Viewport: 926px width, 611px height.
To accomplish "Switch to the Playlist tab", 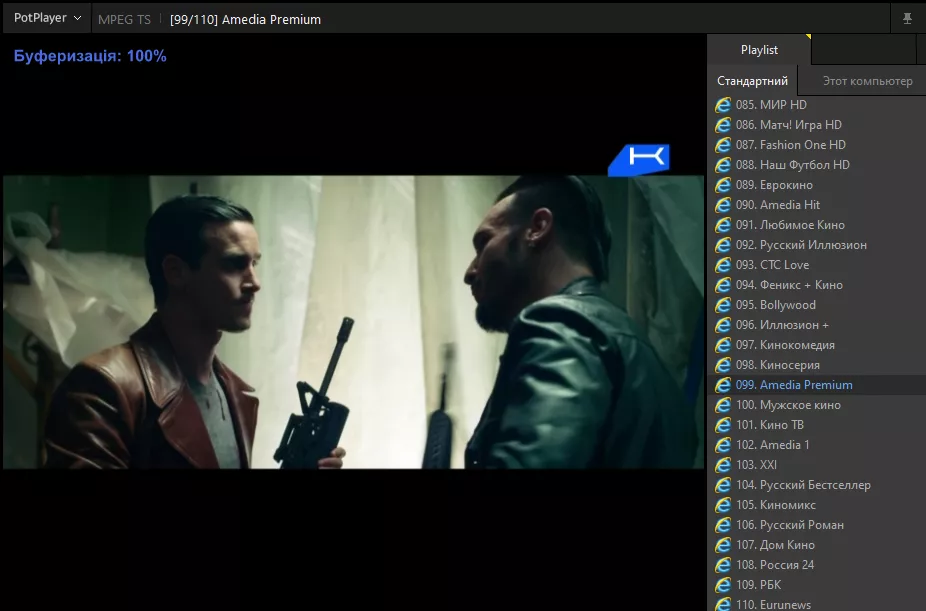I will (759, 50).
